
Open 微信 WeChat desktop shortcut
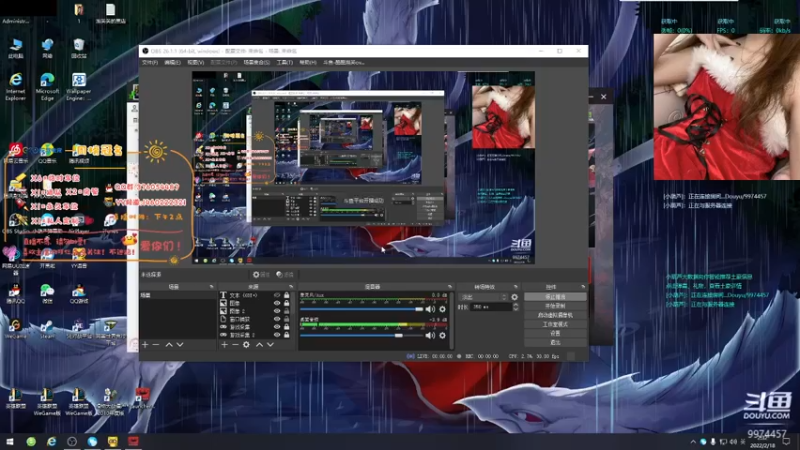47,293
